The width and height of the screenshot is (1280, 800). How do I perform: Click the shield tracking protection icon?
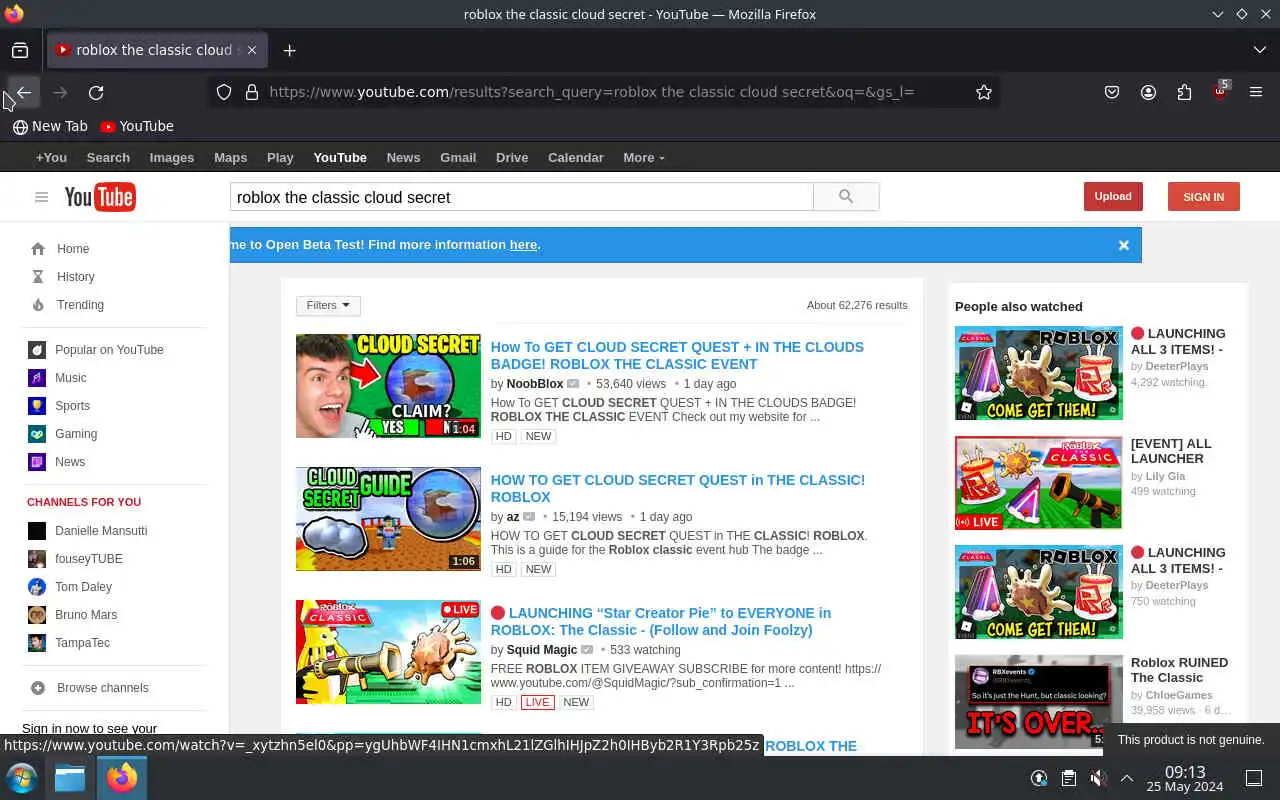click(224, 92)
